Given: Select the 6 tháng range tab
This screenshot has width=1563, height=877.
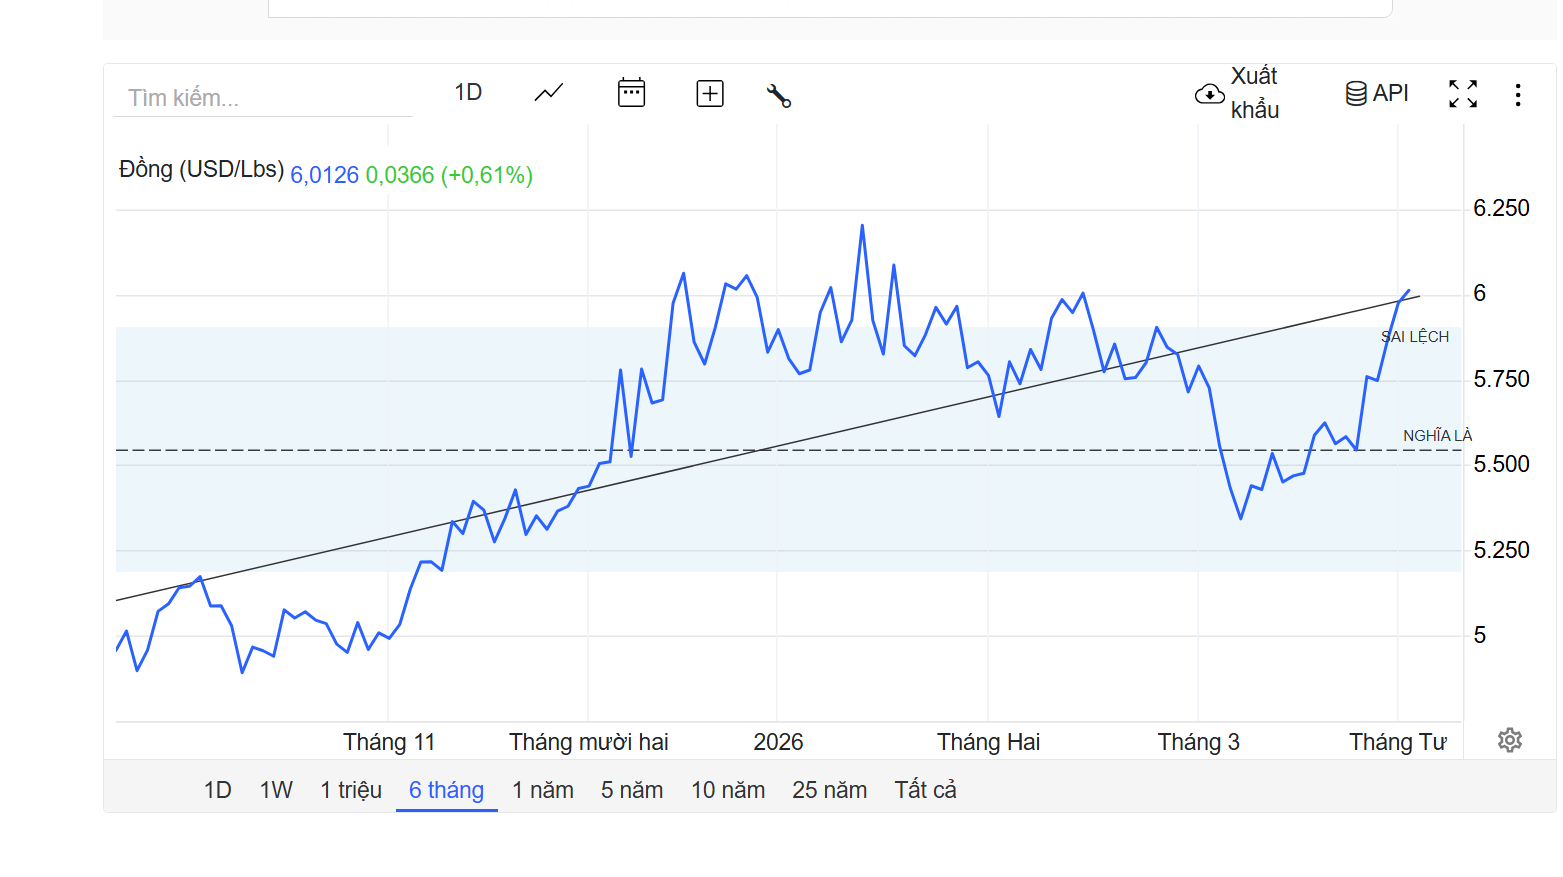Looking at the screenshot, I should pos(446,790).
